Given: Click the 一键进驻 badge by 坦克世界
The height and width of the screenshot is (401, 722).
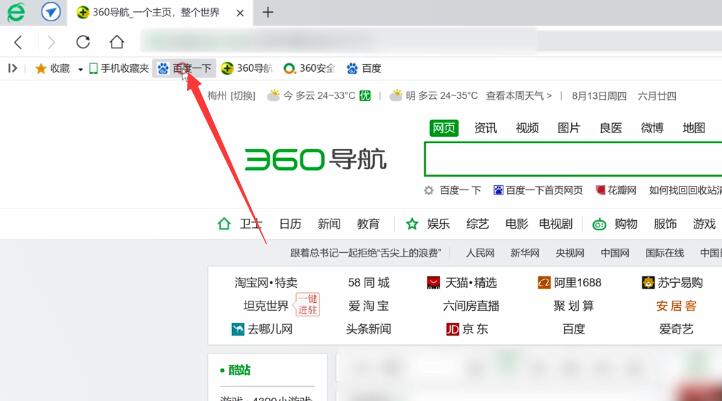Looking at the screenshot, I should tap(307, 305).
